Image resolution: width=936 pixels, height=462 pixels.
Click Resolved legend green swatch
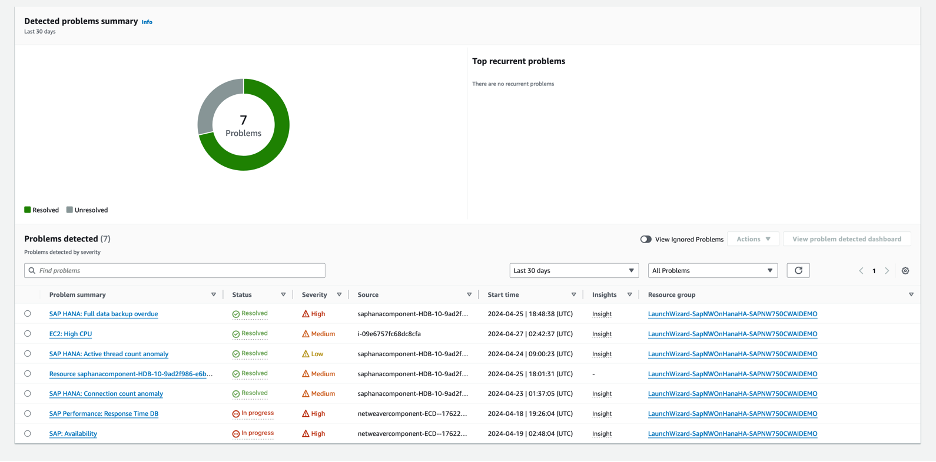[27, 210]
